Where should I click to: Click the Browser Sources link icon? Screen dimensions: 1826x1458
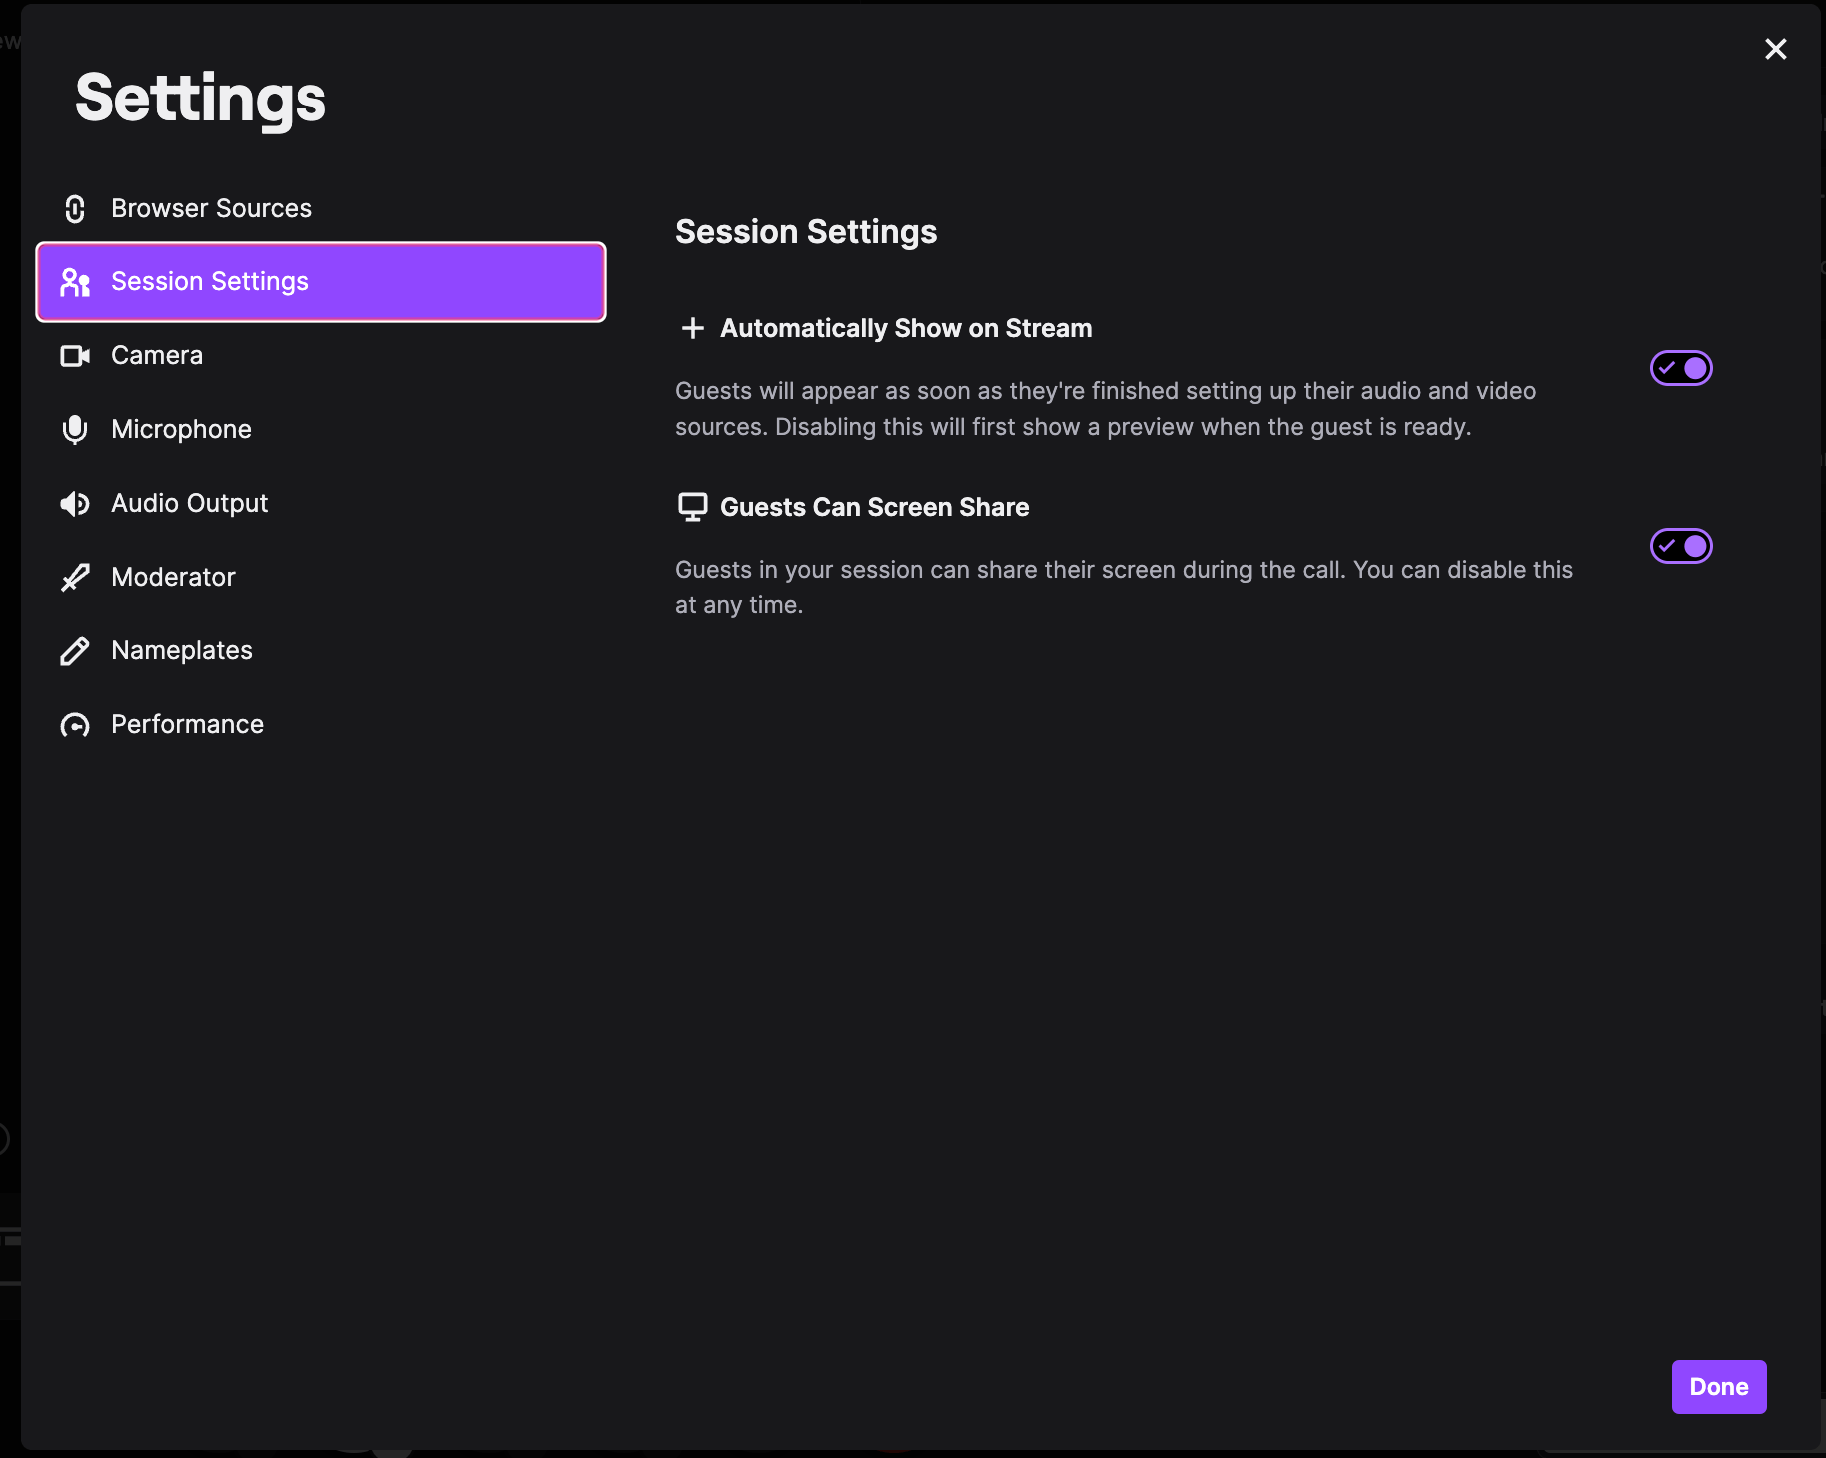coord(76,209)
